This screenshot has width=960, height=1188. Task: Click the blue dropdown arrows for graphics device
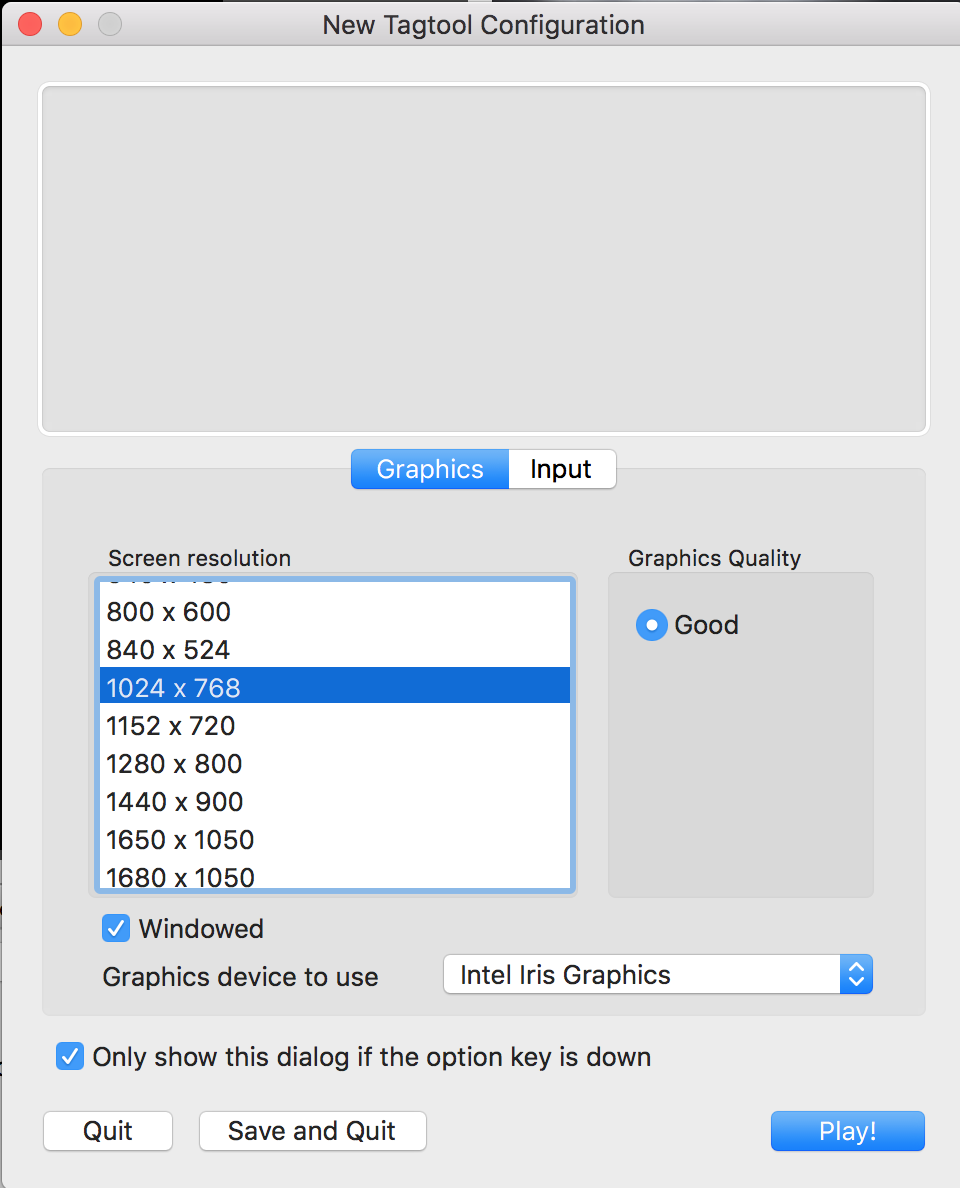click(855, 975)
